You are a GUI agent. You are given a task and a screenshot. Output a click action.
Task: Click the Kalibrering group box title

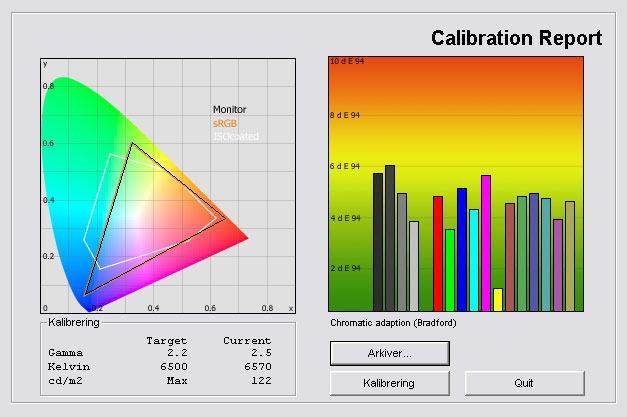pos(74,323)
